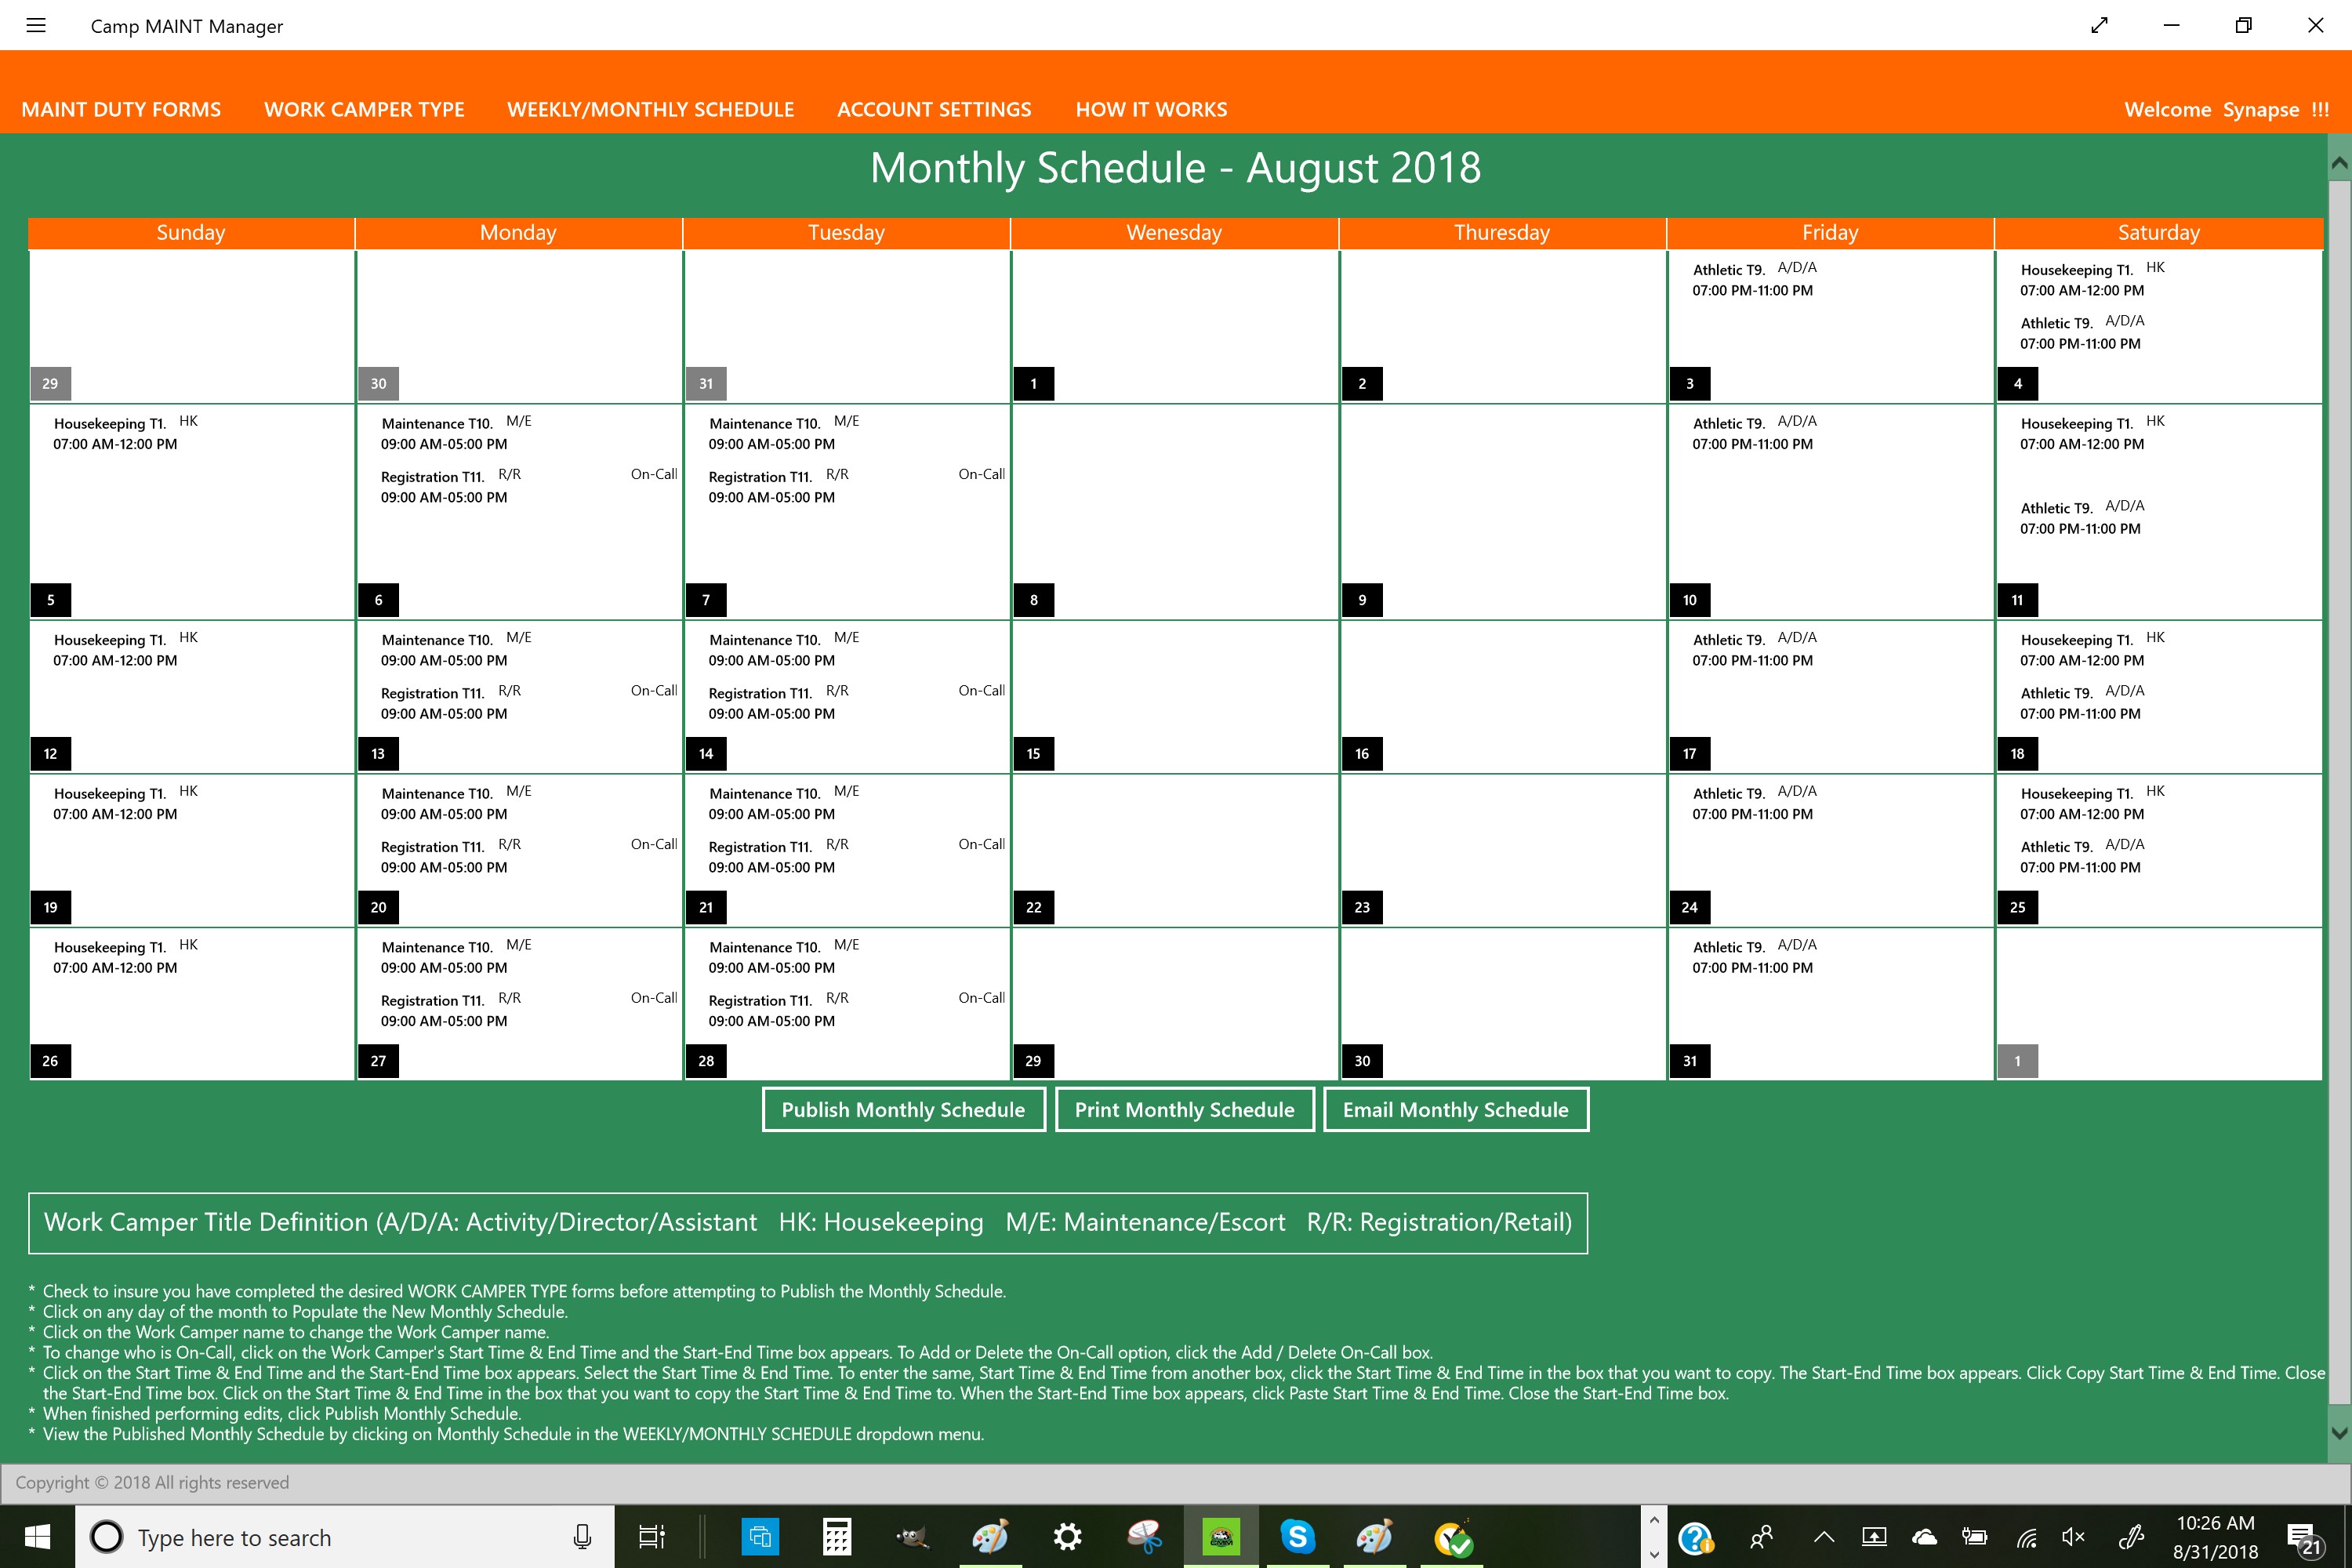The width and height of the screenshot is (2352, 1568).
Task: Click the On-Call label on August 6
Action: click(654, 474)
